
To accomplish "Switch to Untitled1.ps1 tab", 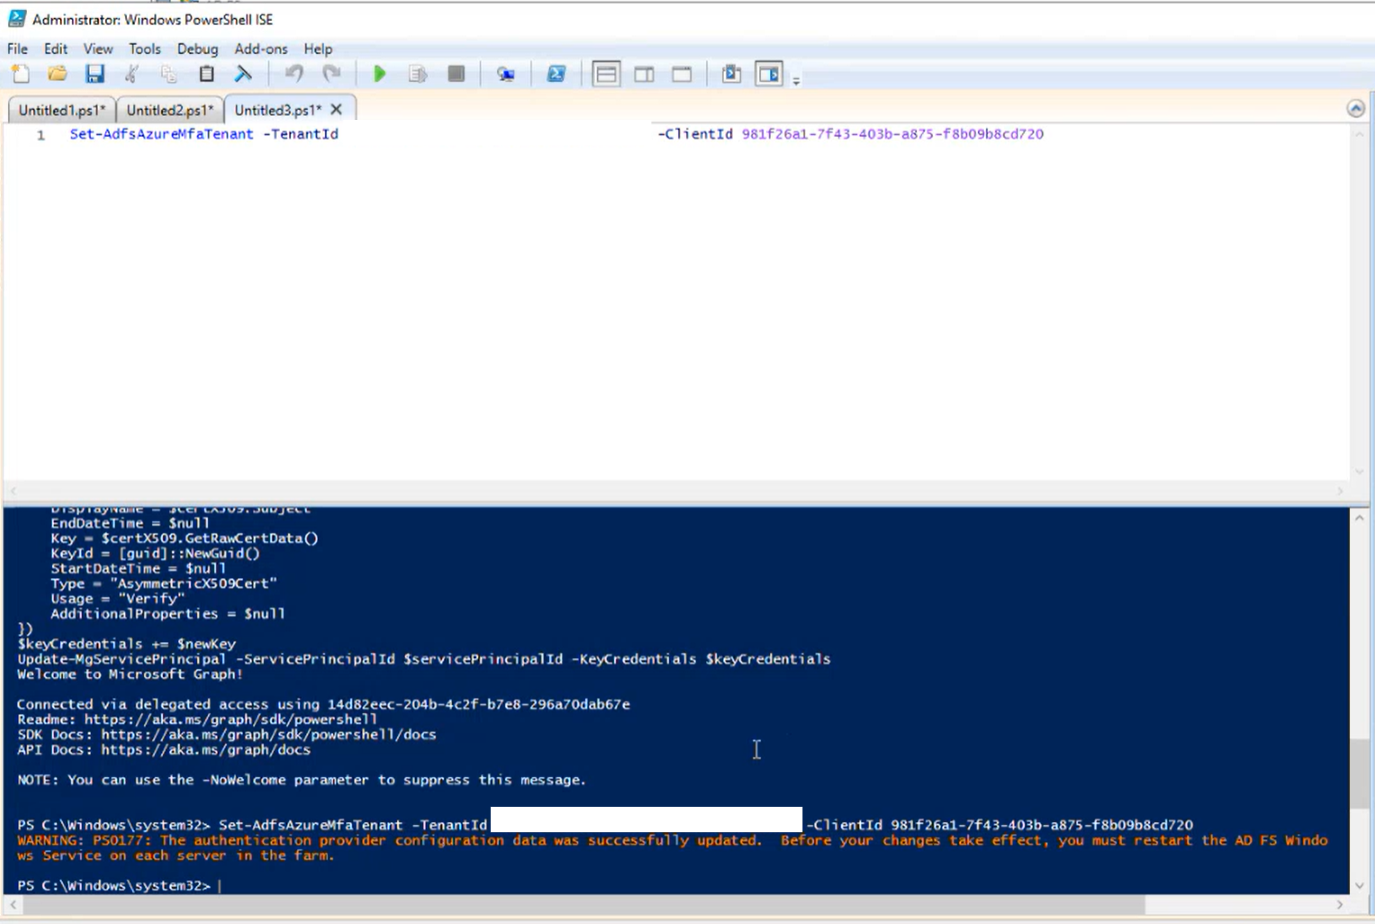I will (61, 110).
